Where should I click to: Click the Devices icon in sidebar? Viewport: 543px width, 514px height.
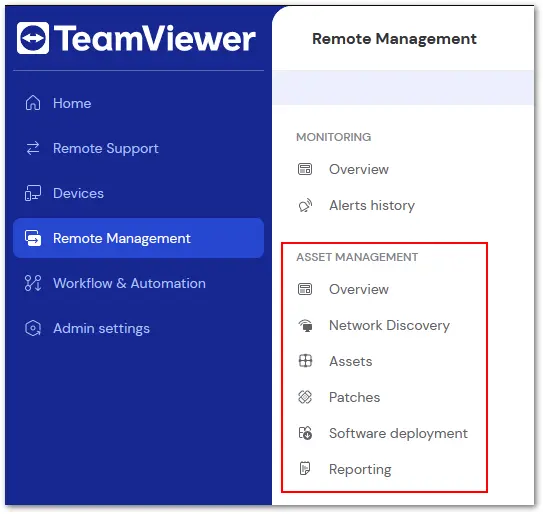(33, 193)
